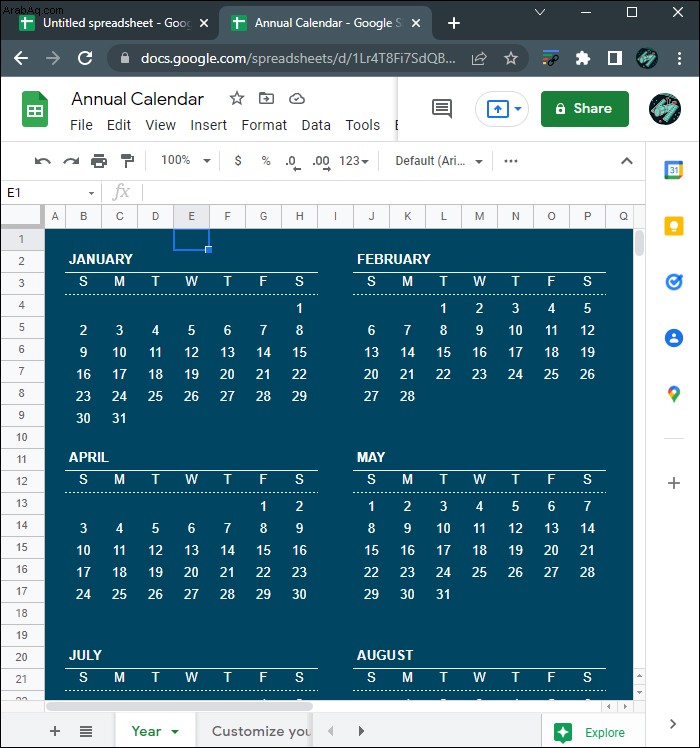Decrease decimal places icon
Viewport: 700px width, 748px height.
tap(293, 162)
